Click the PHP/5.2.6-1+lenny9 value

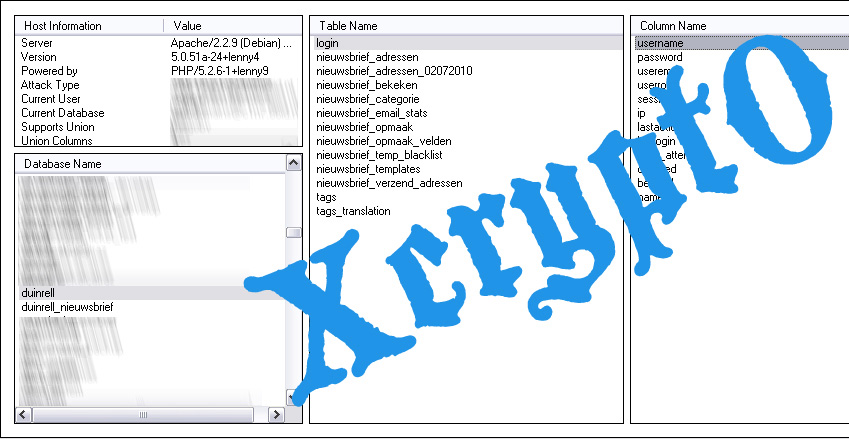coord(220,71)
